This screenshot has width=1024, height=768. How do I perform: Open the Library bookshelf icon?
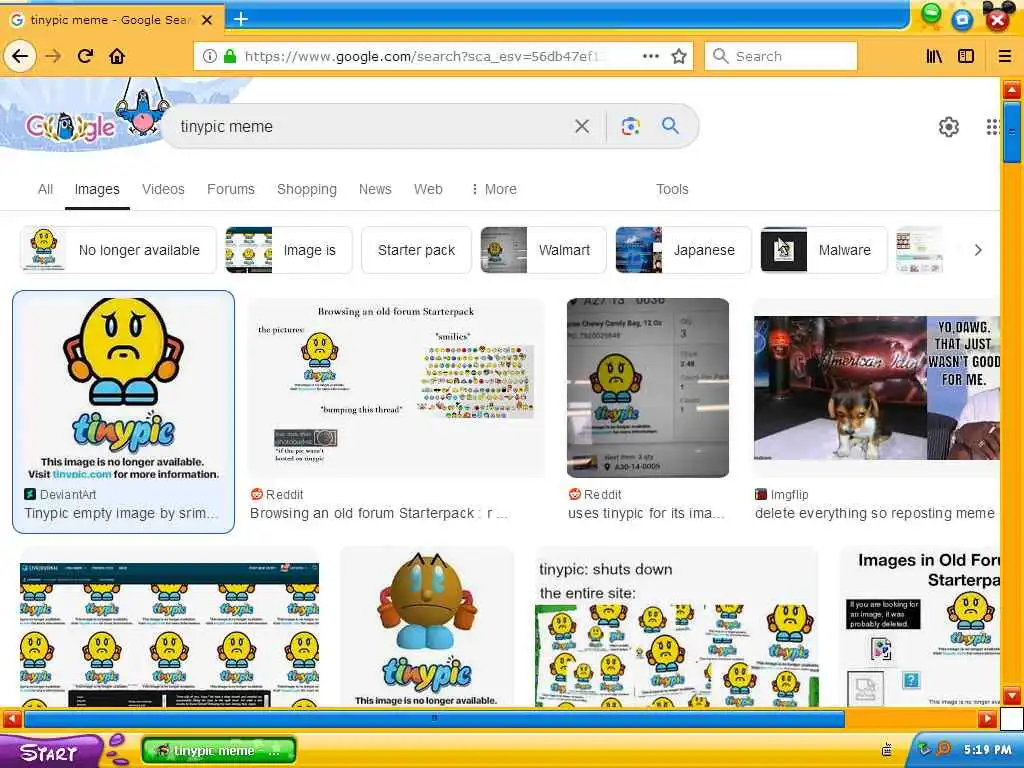pos(934,56)
